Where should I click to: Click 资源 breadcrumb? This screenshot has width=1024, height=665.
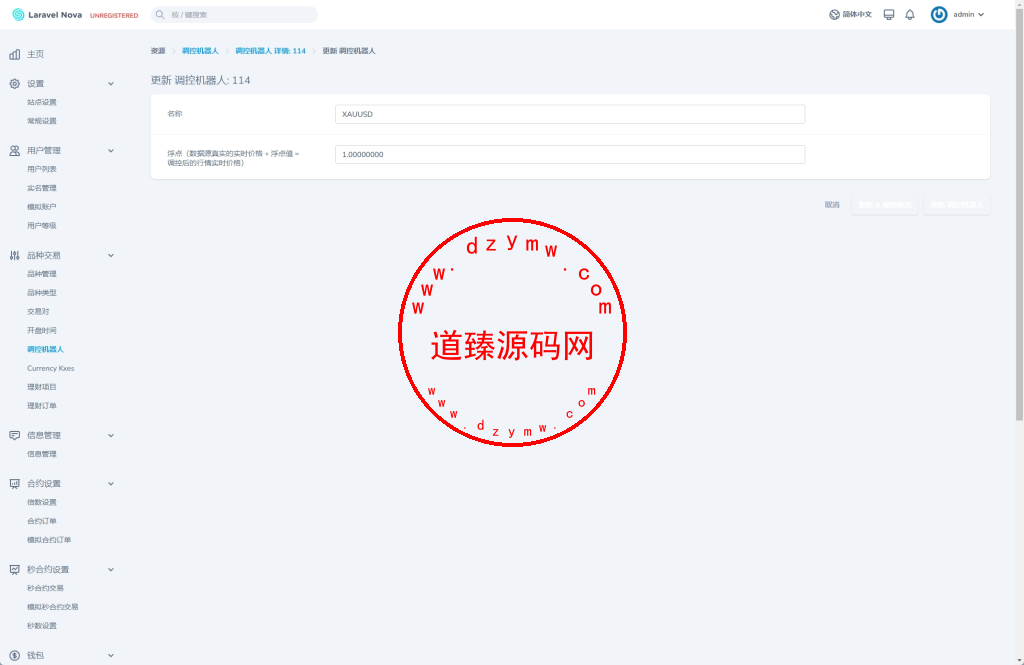(x=158, y=51)
